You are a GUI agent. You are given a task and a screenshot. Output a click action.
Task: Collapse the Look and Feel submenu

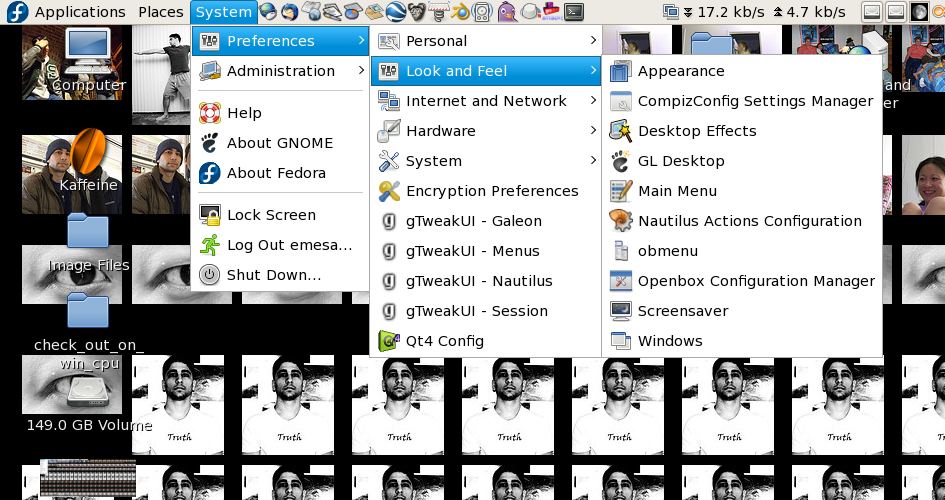(486, 71)
